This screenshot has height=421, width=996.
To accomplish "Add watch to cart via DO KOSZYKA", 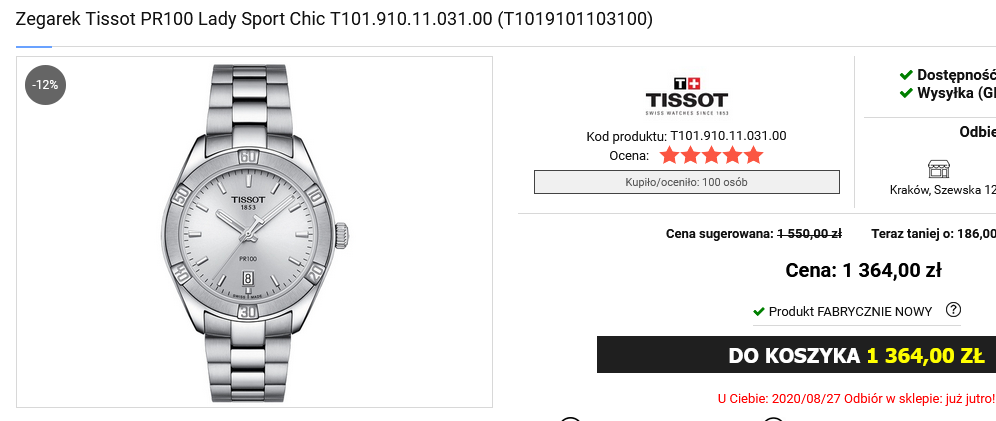I will (x=797, y=355).
